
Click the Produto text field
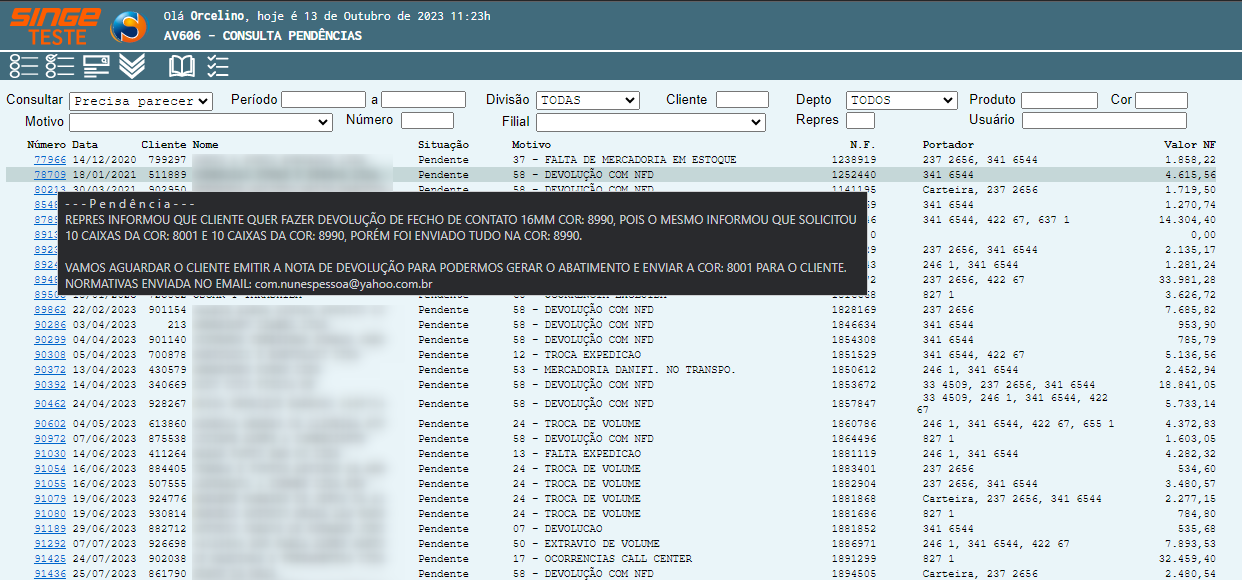tap(1058, 100)
